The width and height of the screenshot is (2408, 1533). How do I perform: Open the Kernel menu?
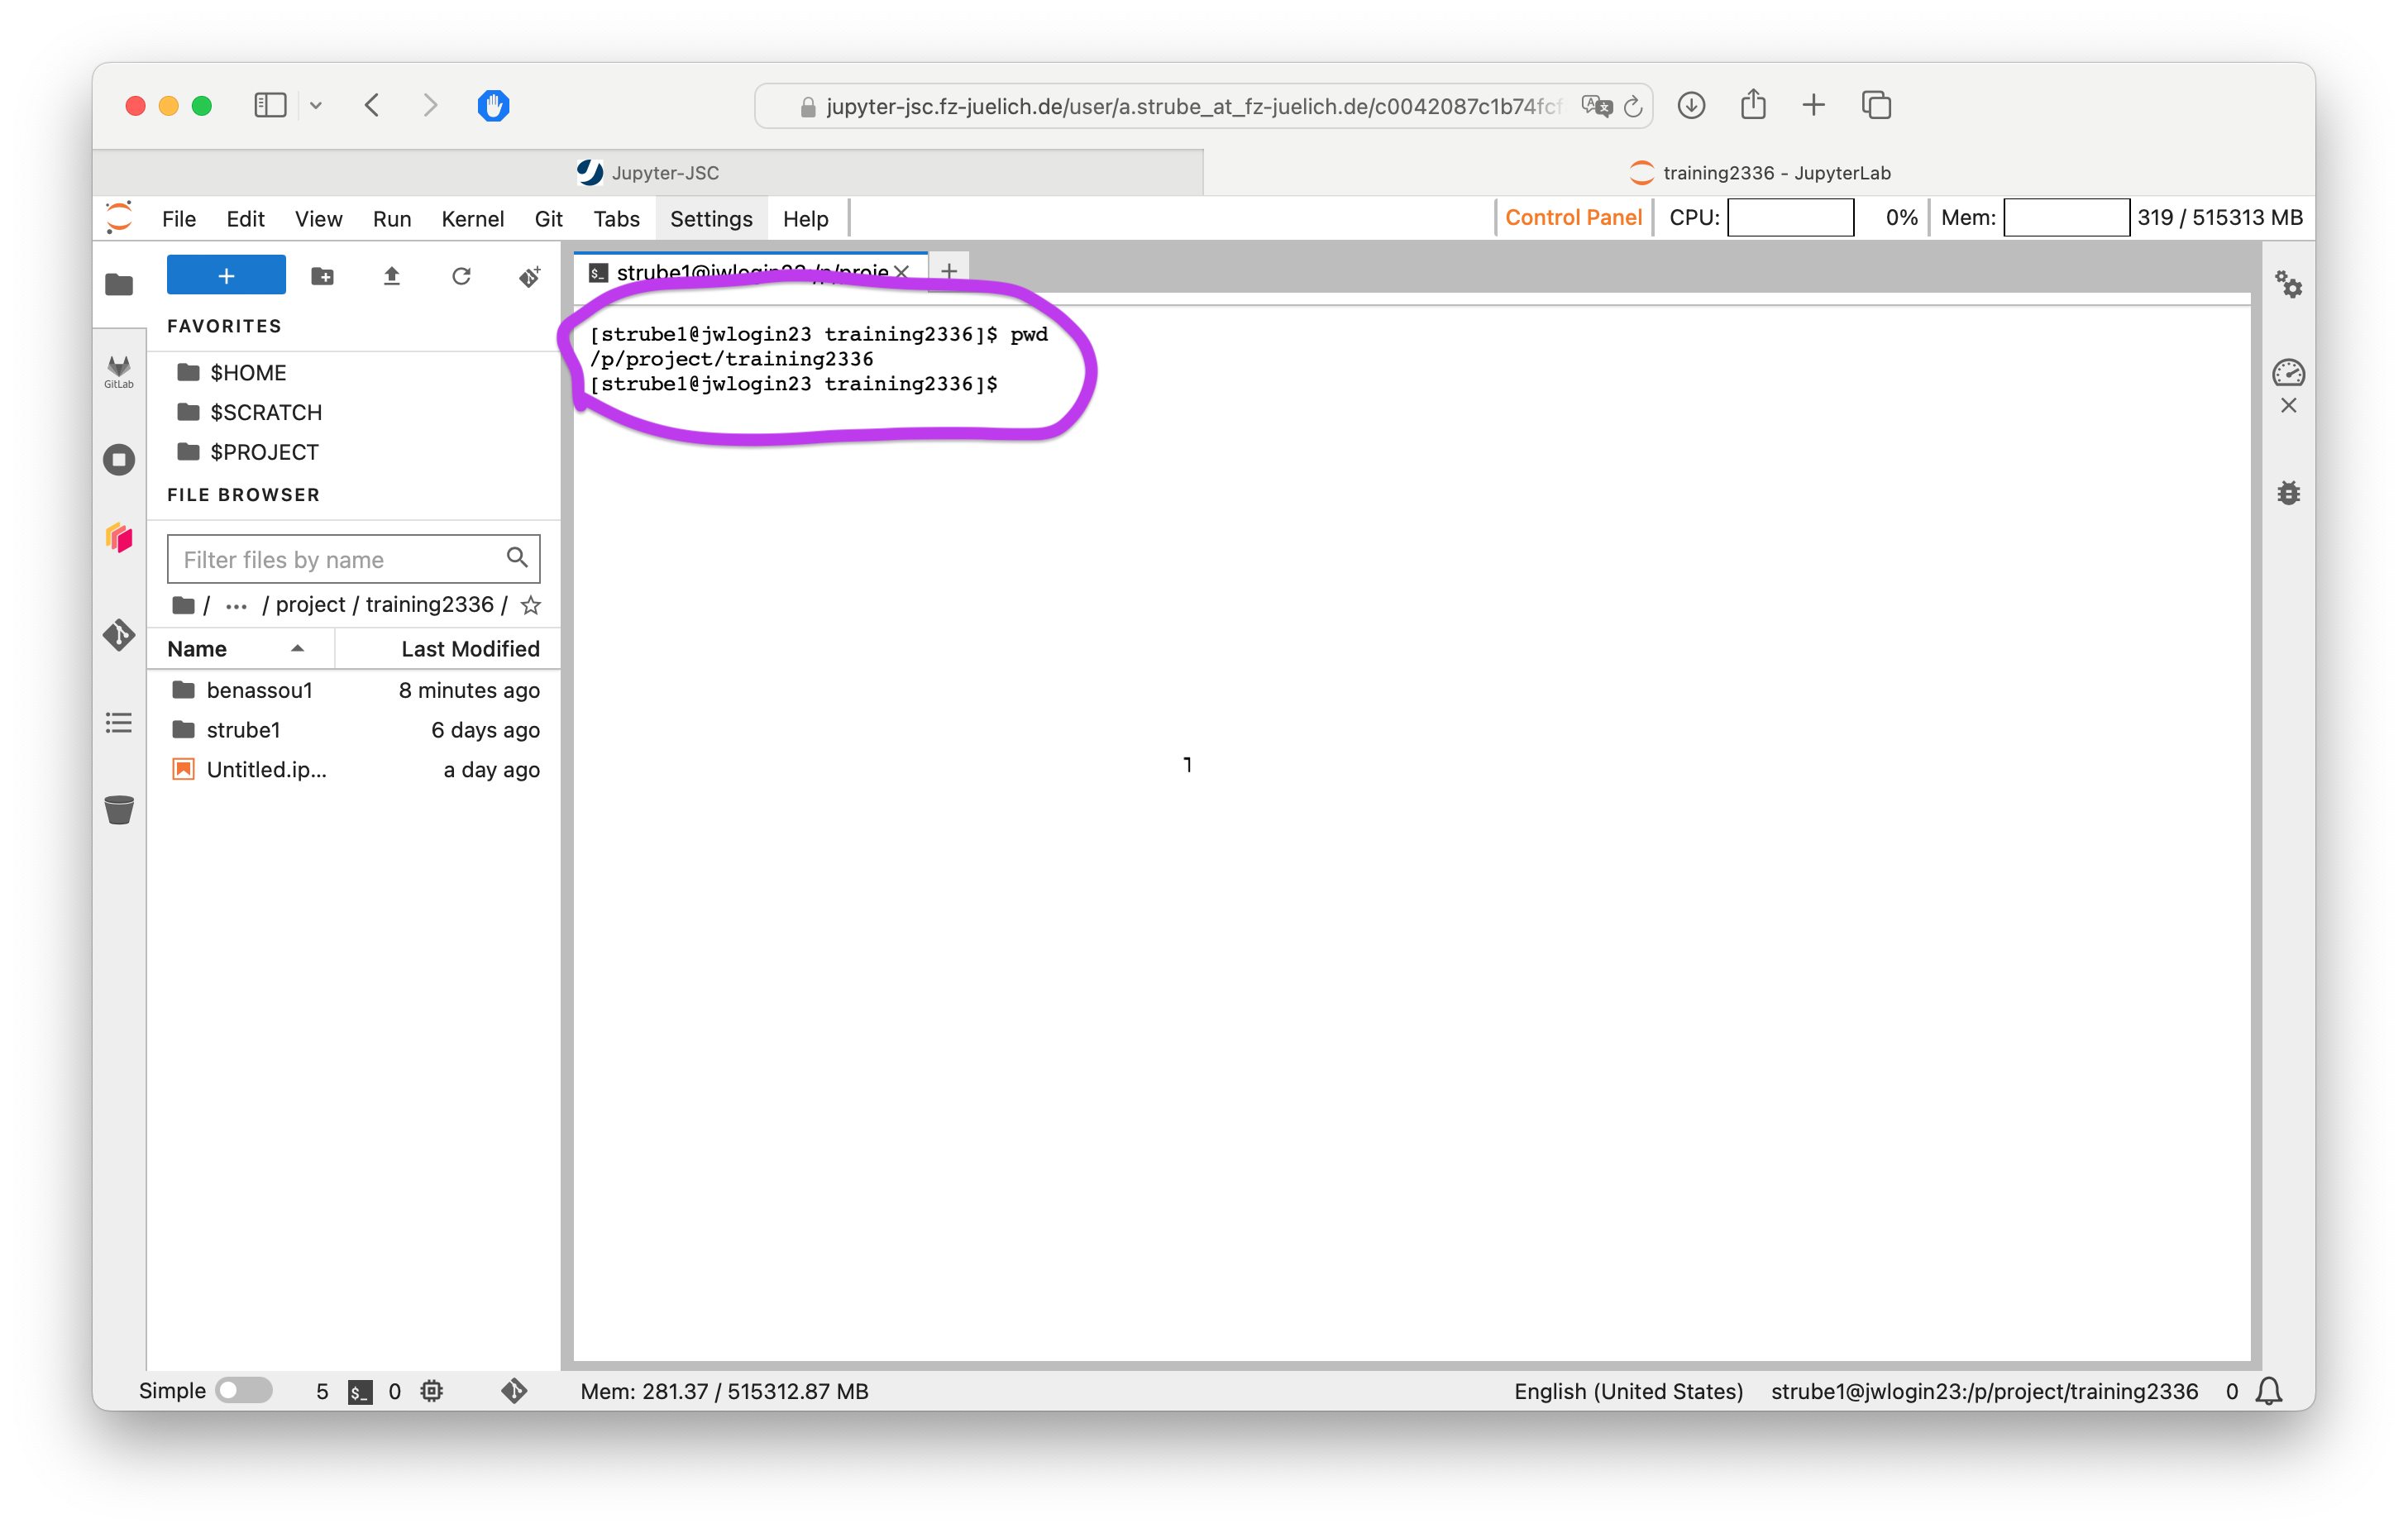point(472,219)
